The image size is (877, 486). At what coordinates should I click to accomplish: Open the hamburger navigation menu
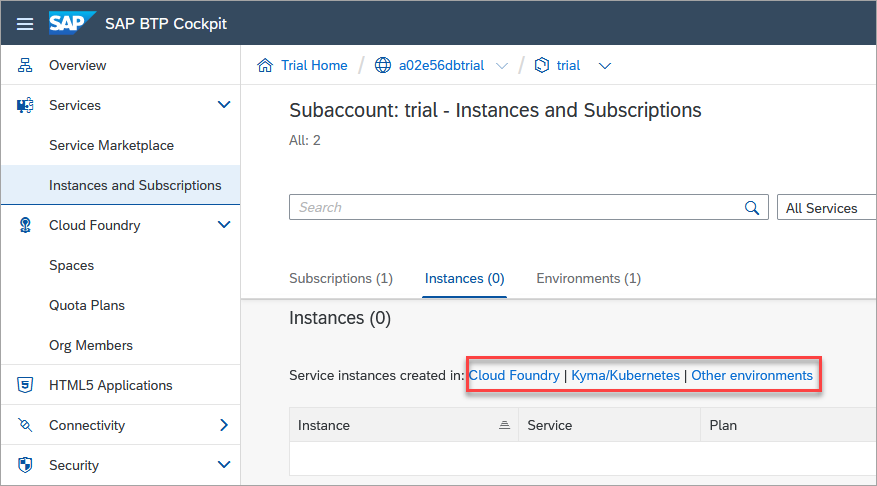point(25,24)
